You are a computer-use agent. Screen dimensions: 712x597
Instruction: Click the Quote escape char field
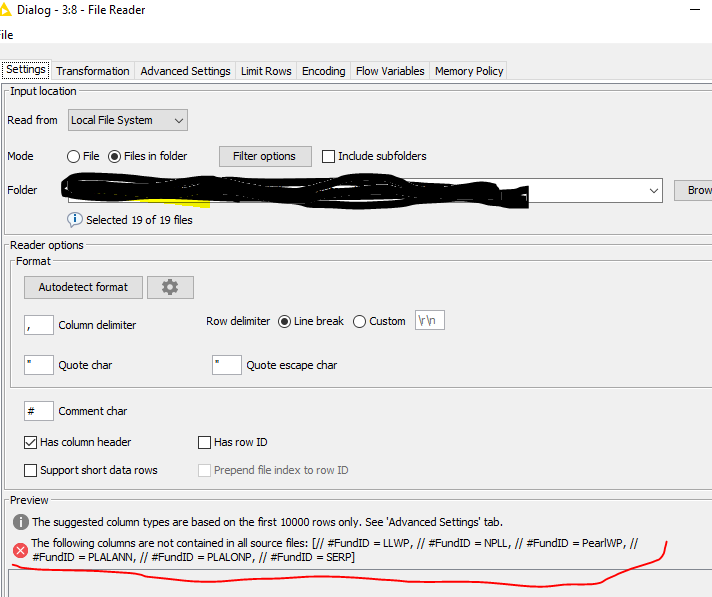pos(227,365)
